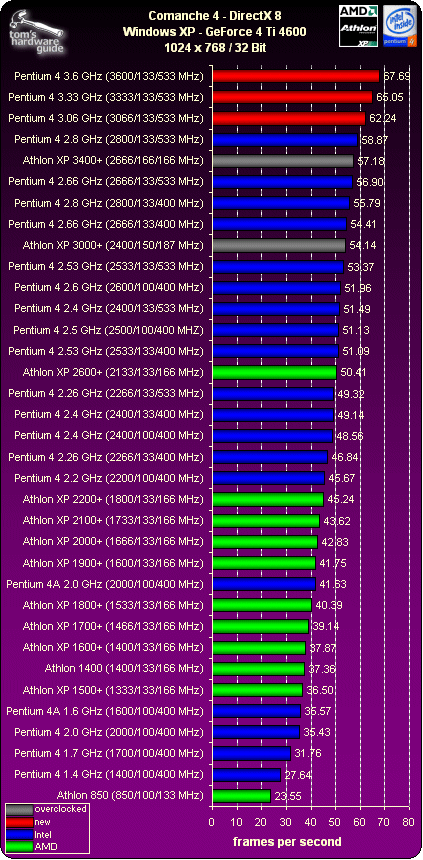Click the value 57.18
Image resolution: width=423 pixels, height=860 pixels.
click(371, 161)
